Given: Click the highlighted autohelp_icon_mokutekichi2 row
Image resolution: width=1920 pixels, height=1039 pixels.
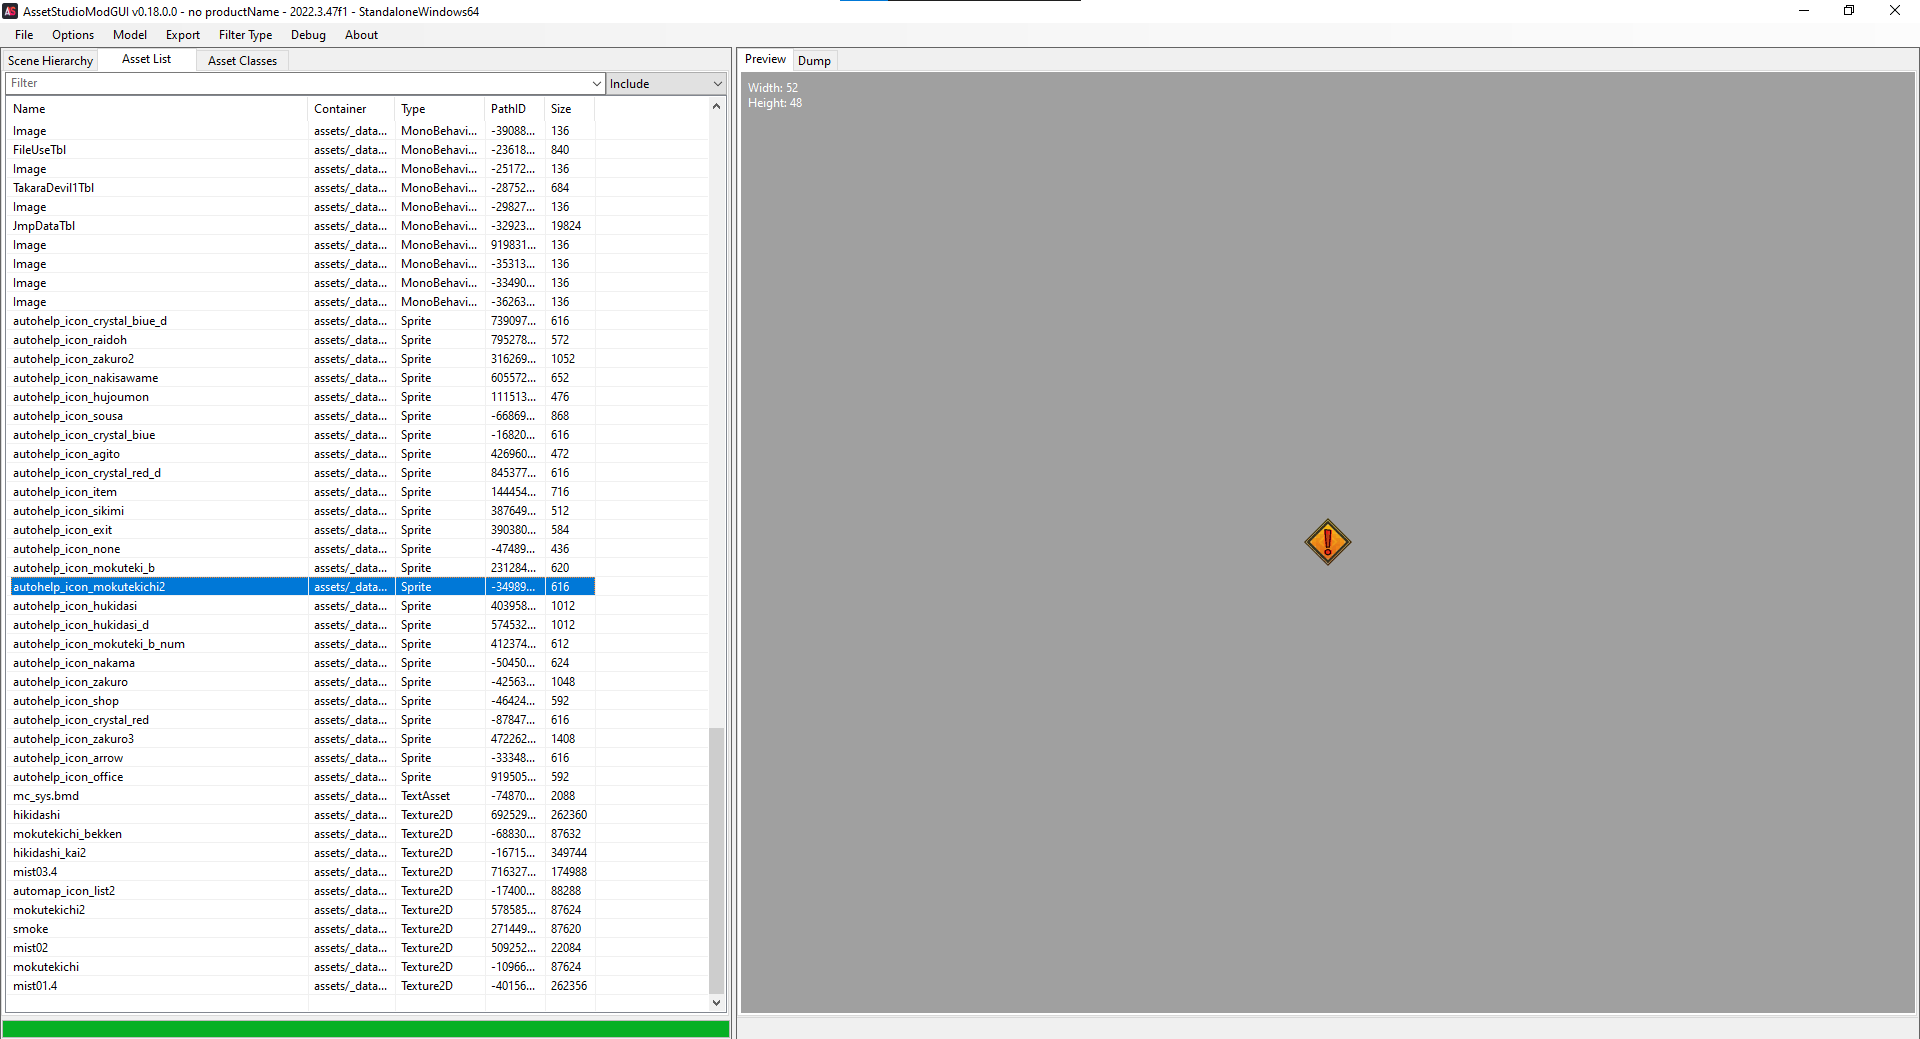Looking at the screenshot, I should 302,587.
